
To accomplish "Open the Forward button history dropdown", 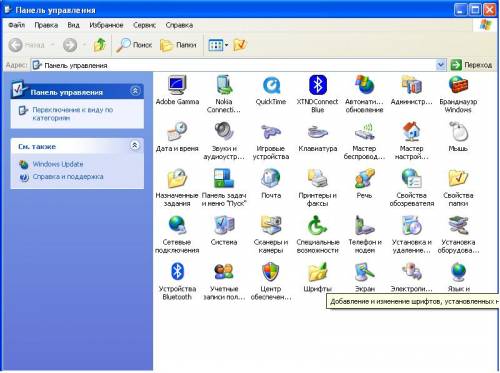I will click(x=84, y=45).
